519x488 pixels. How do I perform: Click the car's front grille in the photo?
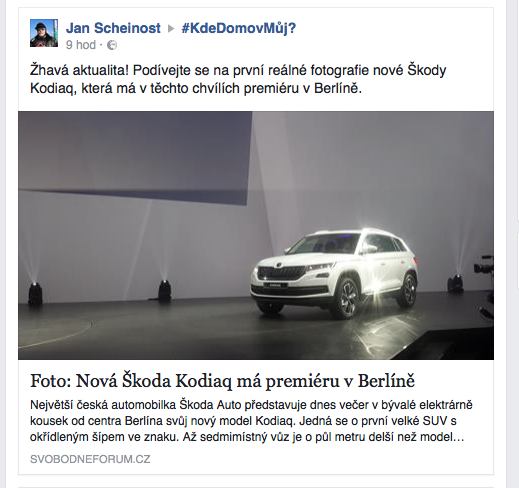(283, 273)
